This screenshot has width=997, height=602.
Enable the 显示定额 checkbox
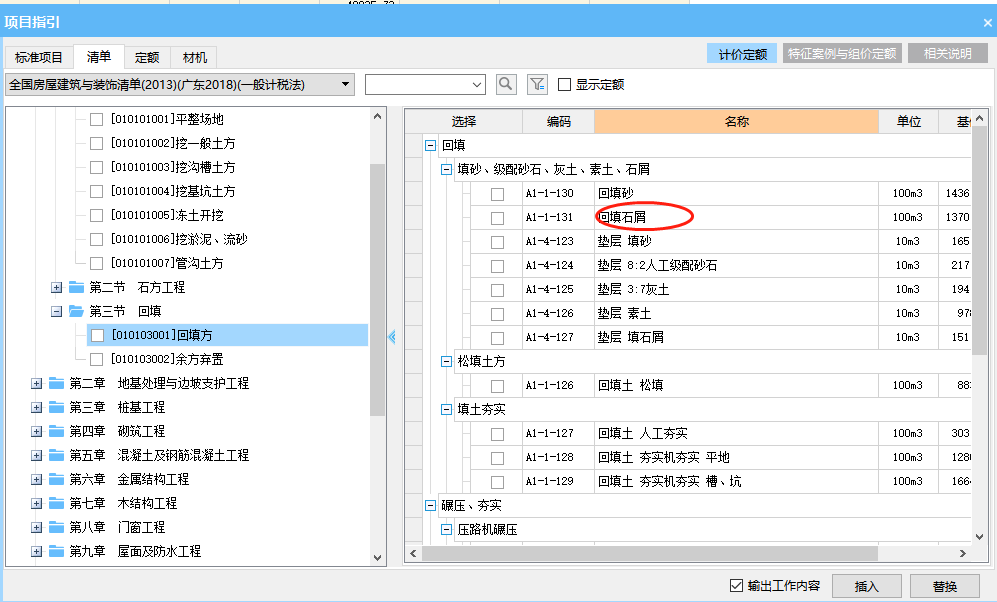[564, 85]
